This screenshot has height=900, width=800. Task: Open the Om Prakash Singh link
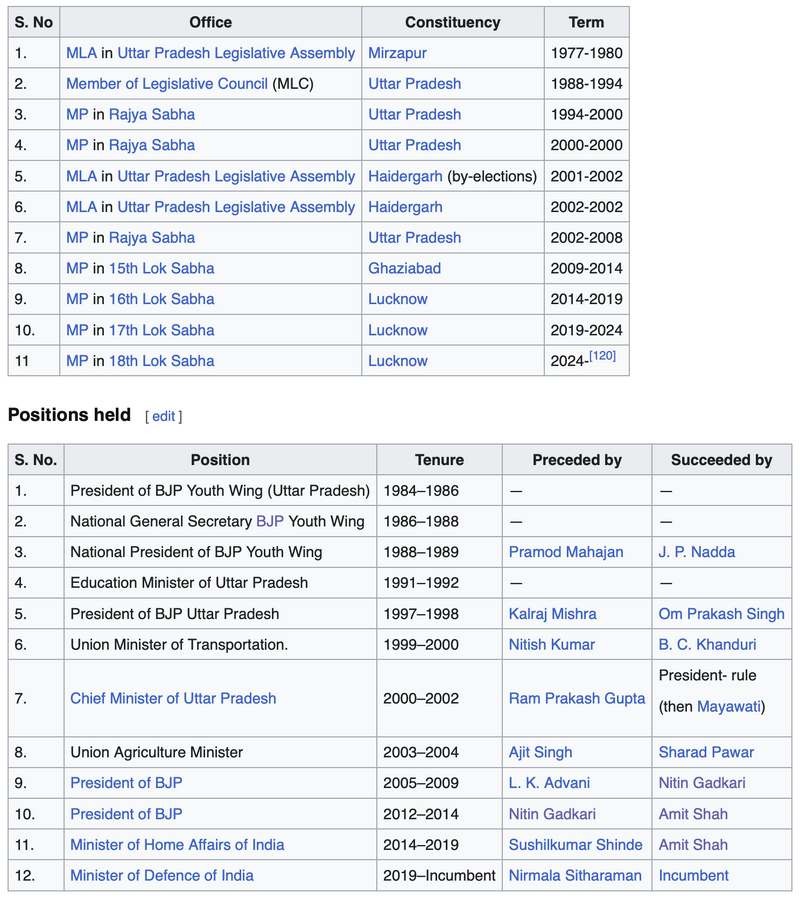(x=721, y=614)
